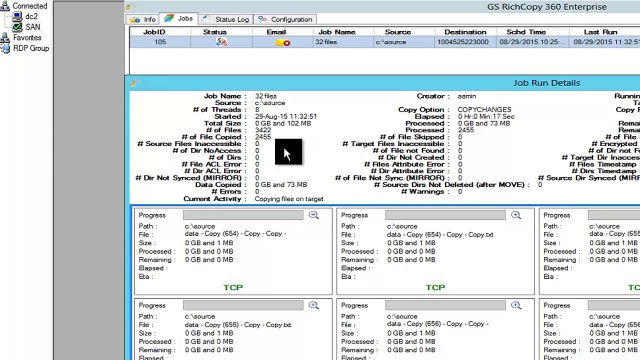The width and height of the screenshot is (640, 360).
Task: Click the Jobs tab icon
Action: (x=169, y=18)
